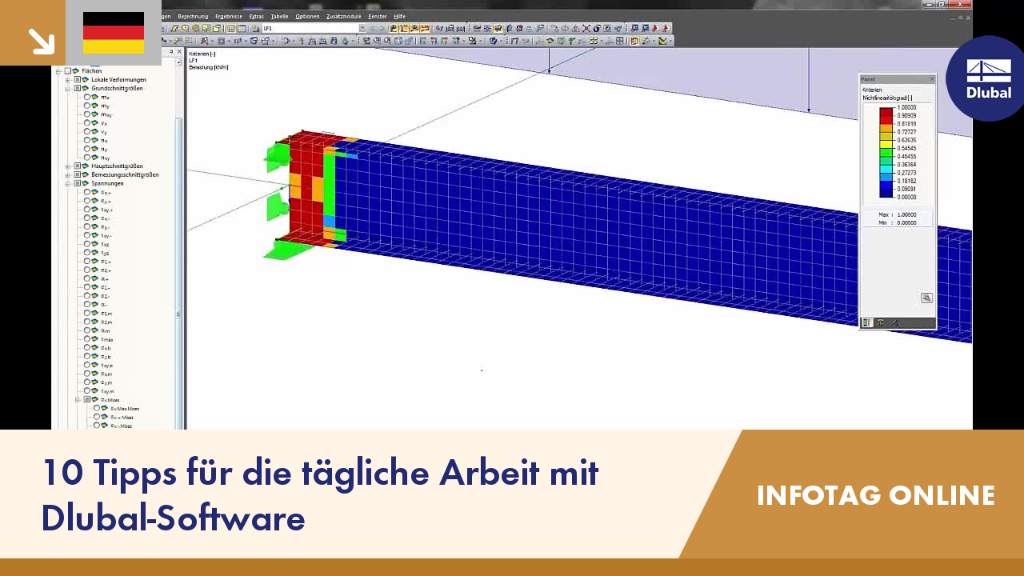
Task: Open the Ergebnisse menu
Action: point(228,16)
